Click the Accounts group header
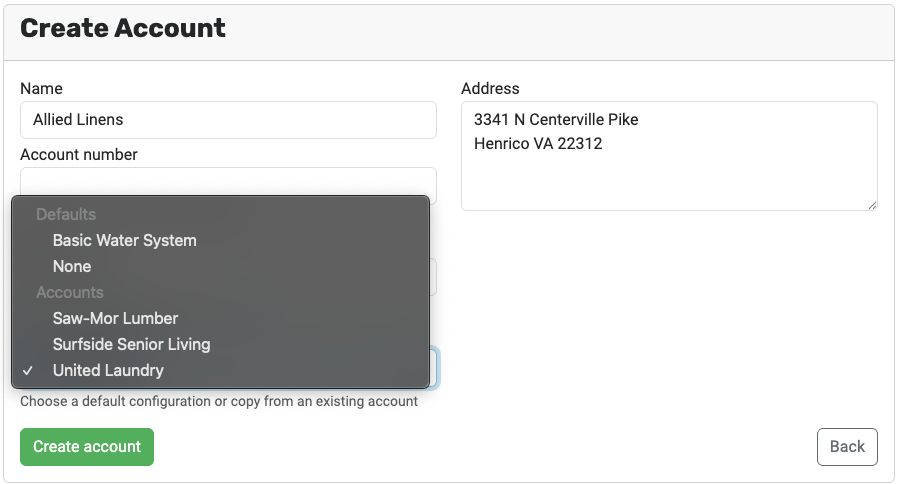The height and width of the screenshot is (484, 900). coord(70,292)
